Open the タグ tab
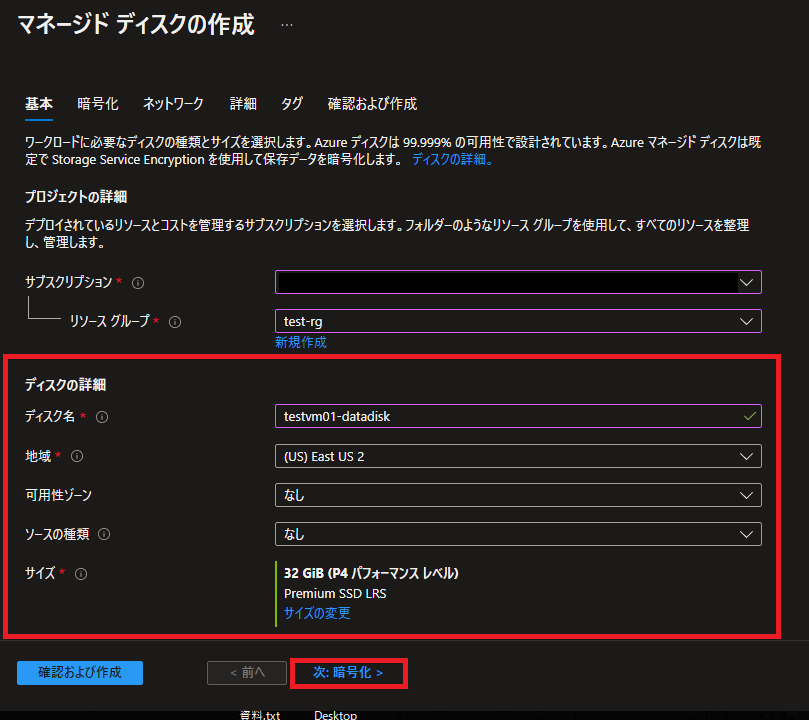This screenshot has height=720, width=809. click(x=292, y=104)
